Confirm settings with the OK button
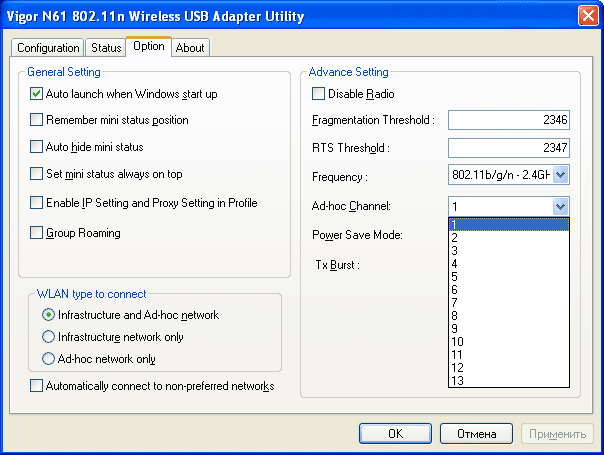Viewport: 604px width, 455px height. coord(395,434)
